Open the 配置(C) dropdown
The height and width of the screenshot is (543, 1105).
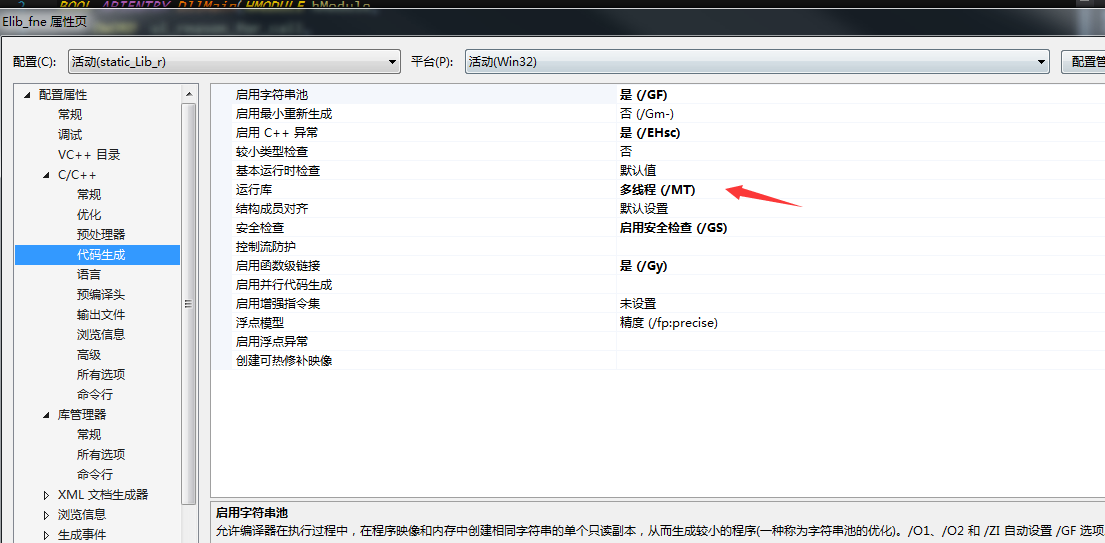pyautogui.click(x=235, y=62)
